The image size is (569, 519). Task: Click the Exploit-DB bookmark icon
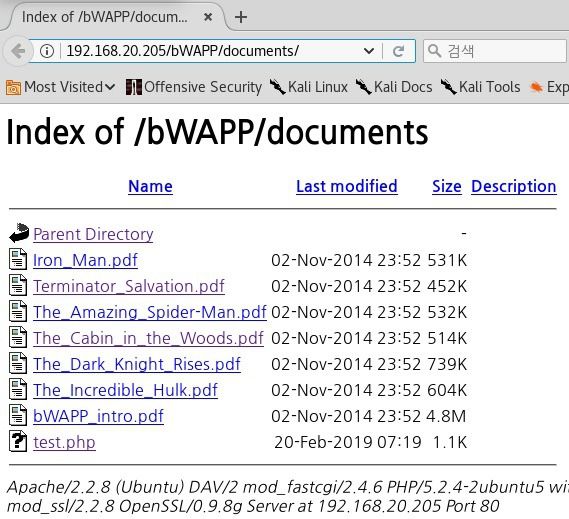tap(536, 87)
